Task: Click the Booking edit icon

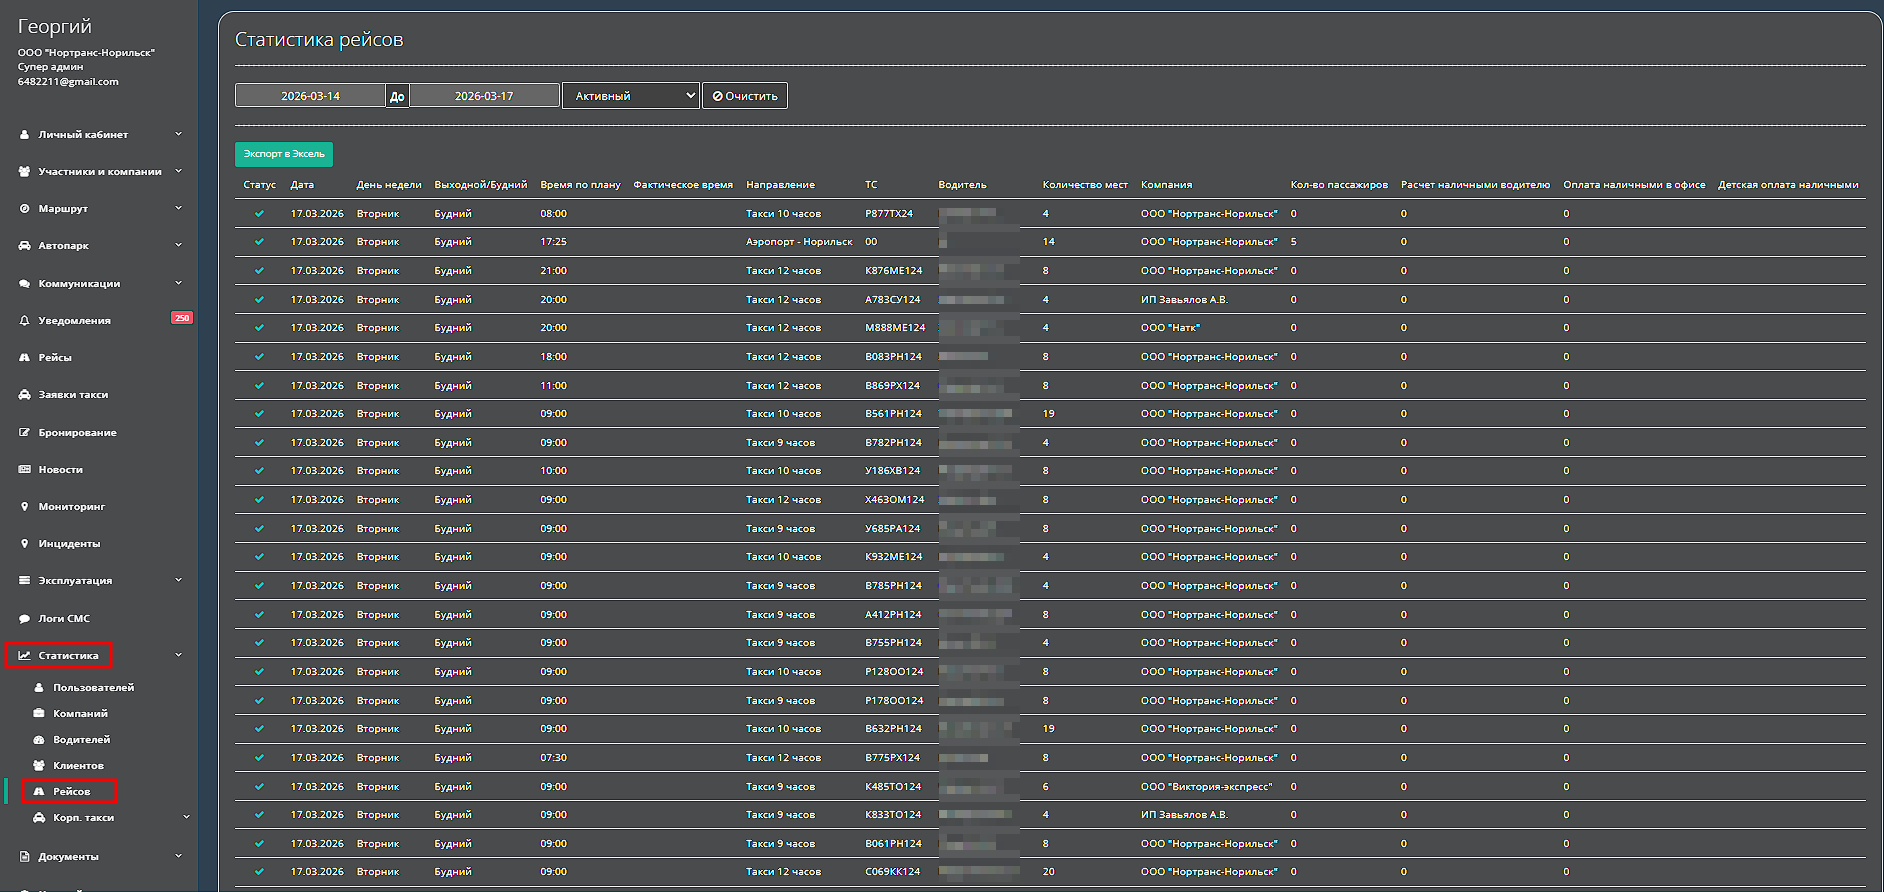Action: pos(24,433)
